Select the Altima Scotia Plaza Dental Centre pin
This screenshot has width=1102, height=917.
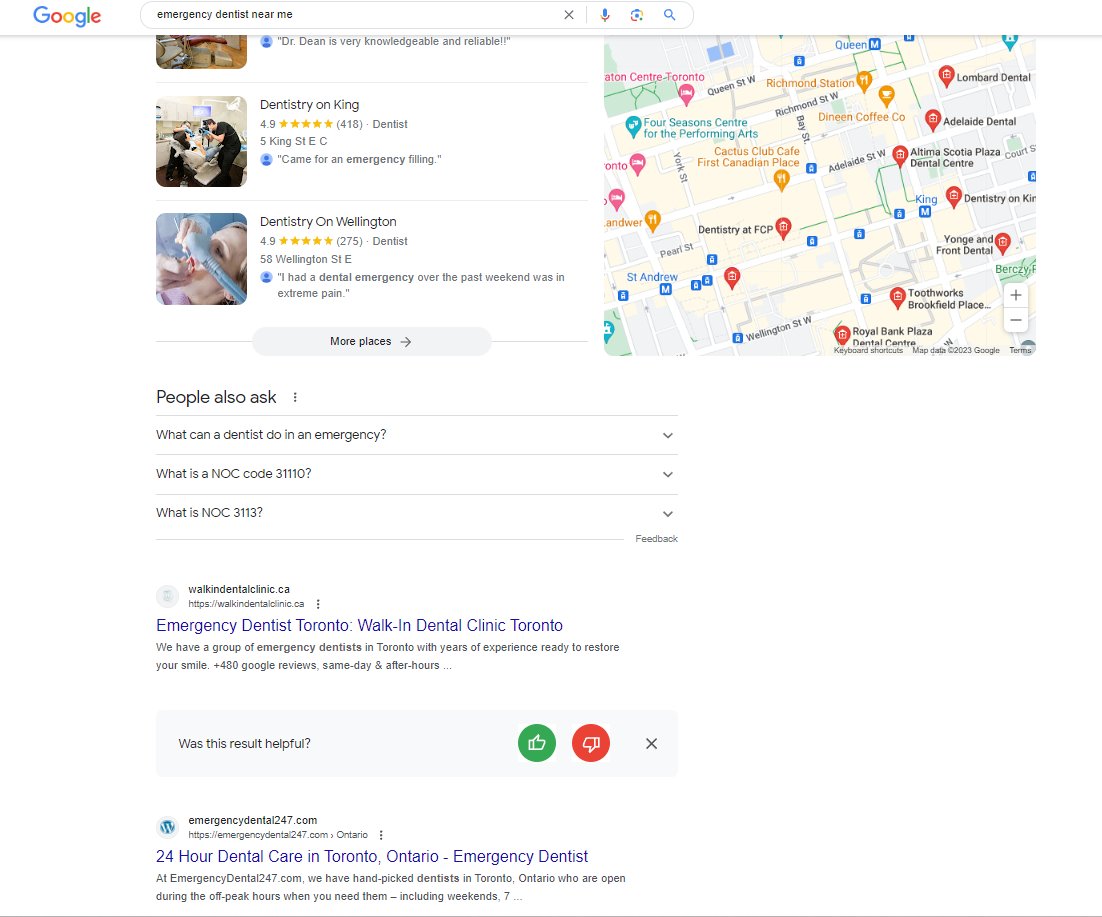click(900, 155)
